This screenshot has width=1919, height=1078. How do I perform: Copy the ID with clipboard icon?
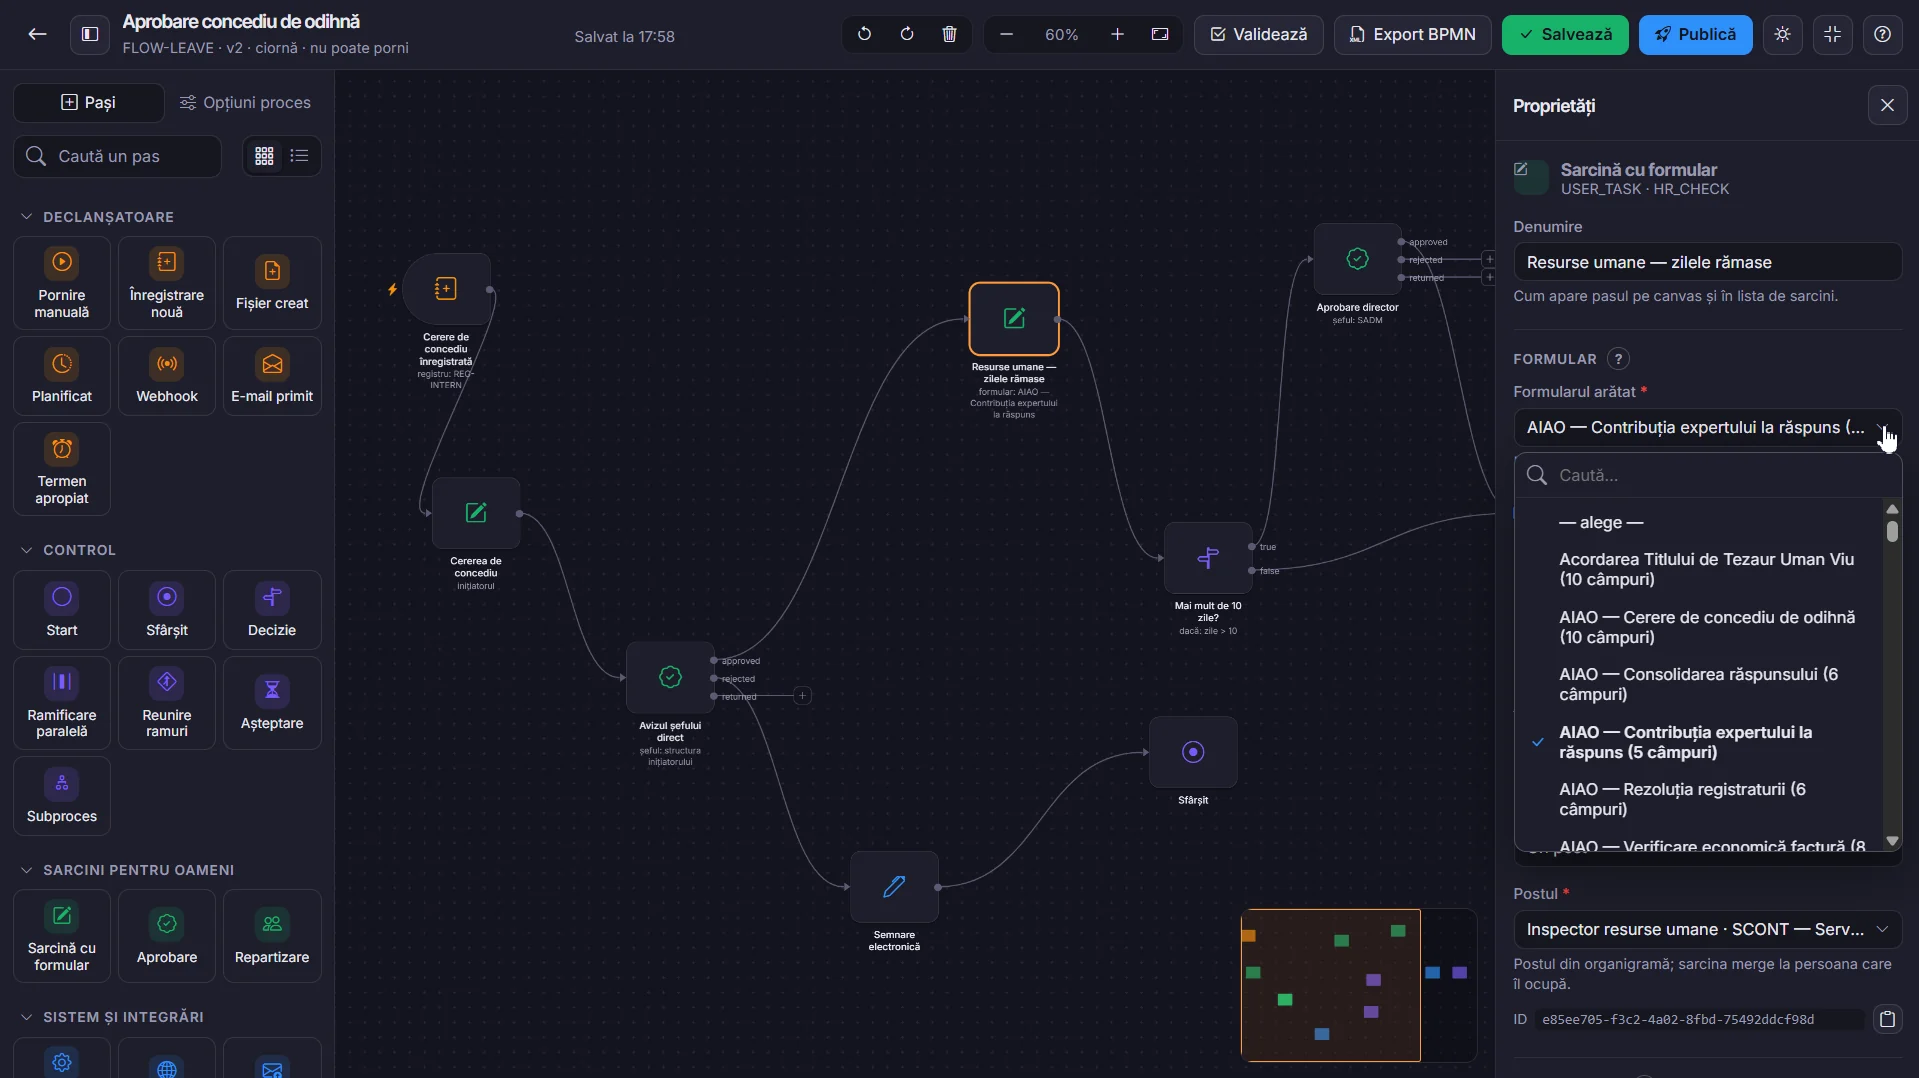point(1887,1020)
